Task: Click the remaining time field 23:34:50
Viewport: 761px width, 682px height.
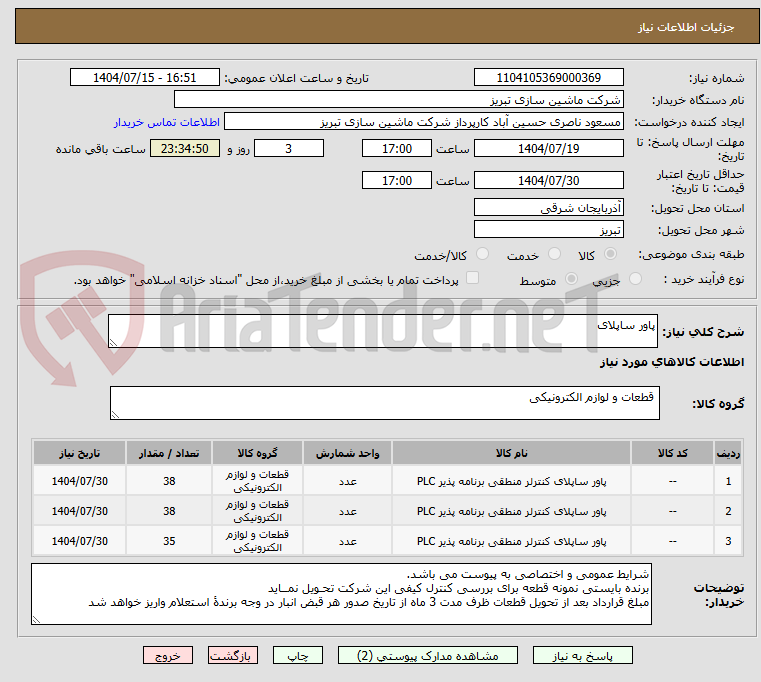Action: pos(185,148)
